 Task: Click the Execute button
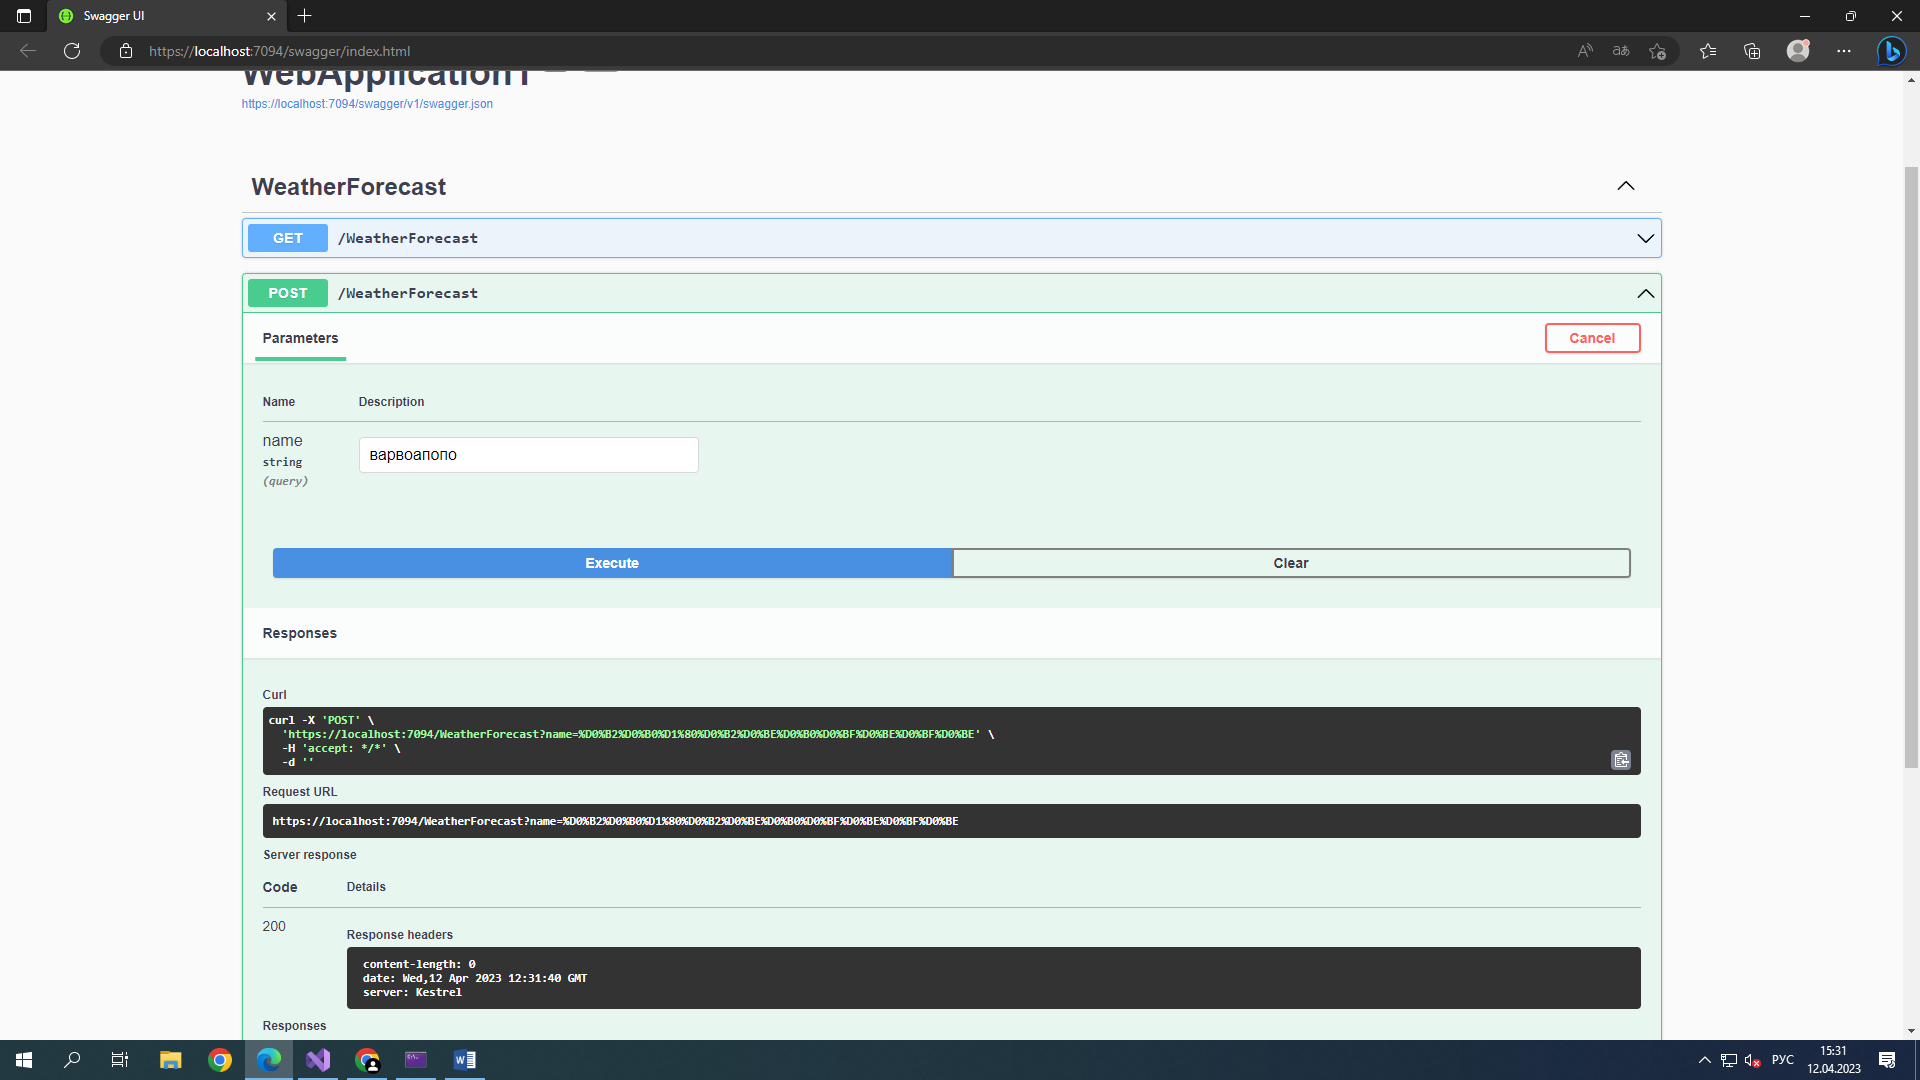[x=612, y=563]
